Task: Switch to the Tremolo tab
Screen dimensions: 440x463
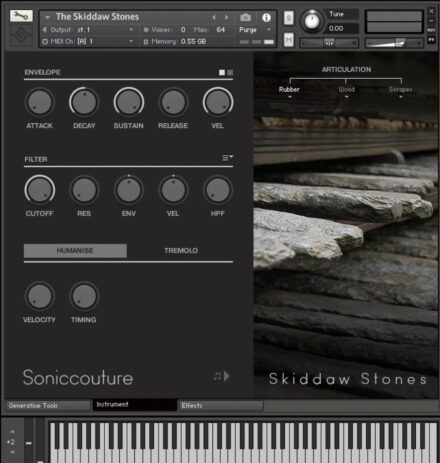Action: [x=181, y=250]
